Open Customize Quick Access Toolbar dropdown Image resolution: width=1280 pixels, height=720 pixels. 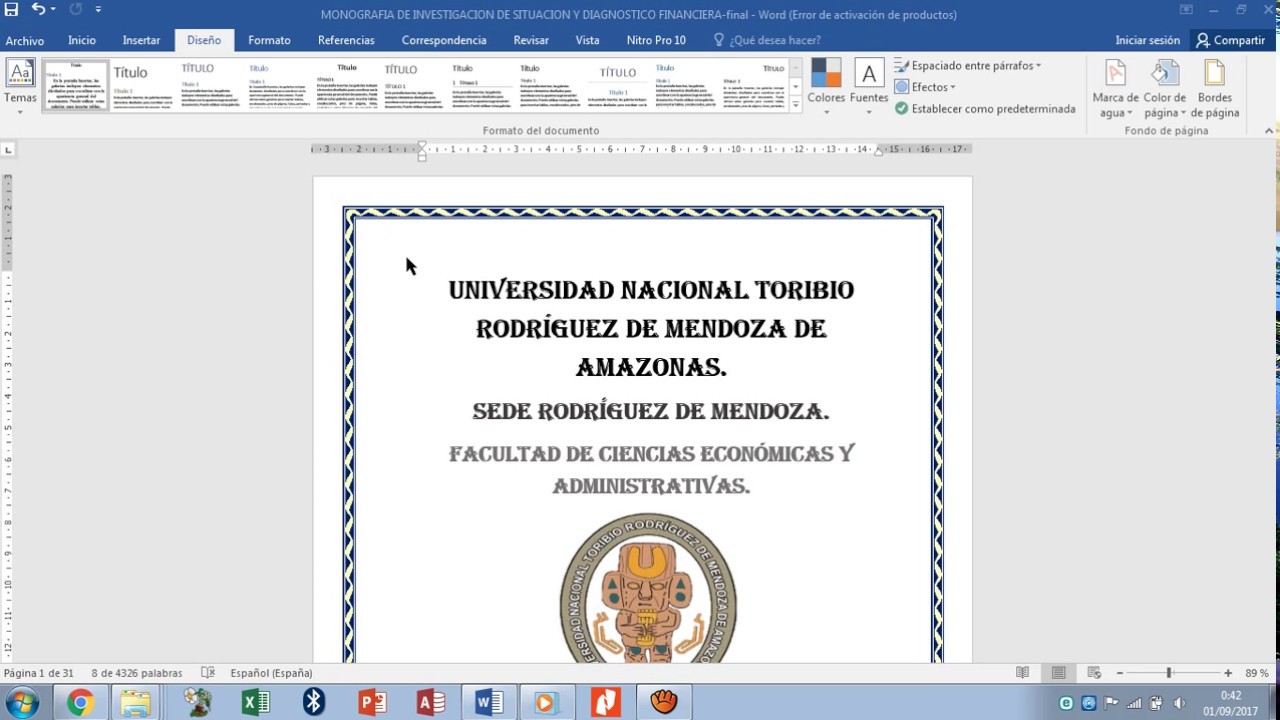[98, 10]
